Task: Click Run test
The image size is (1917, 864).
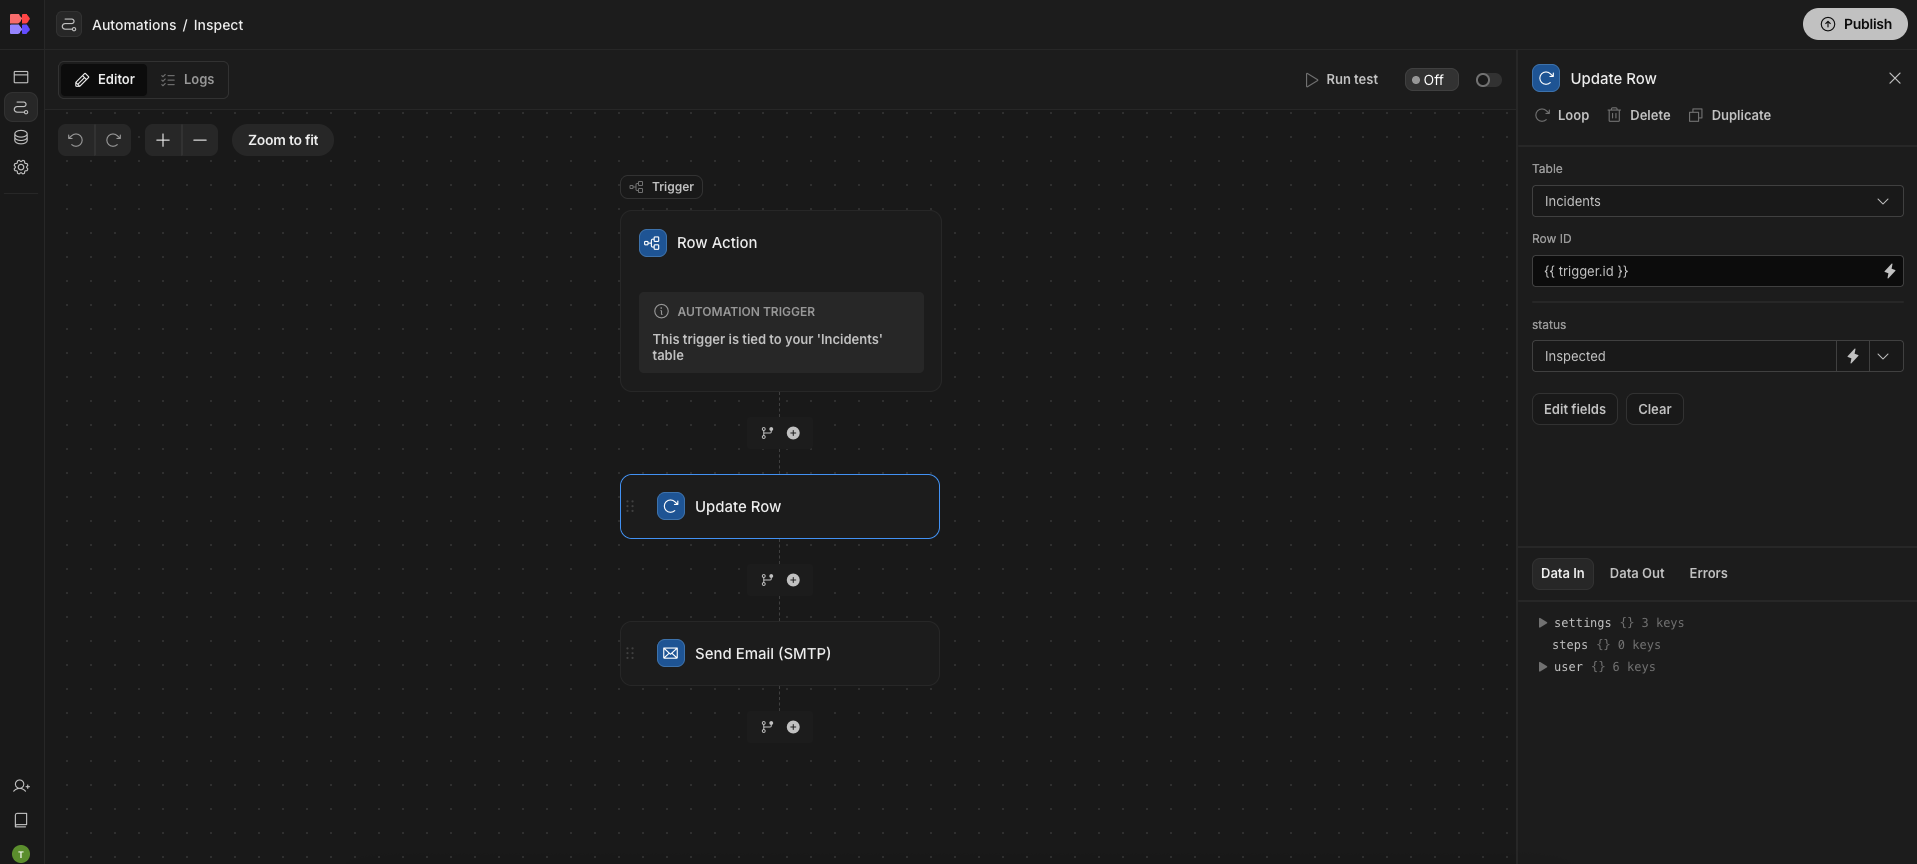Action: [x=1341, y=80]
